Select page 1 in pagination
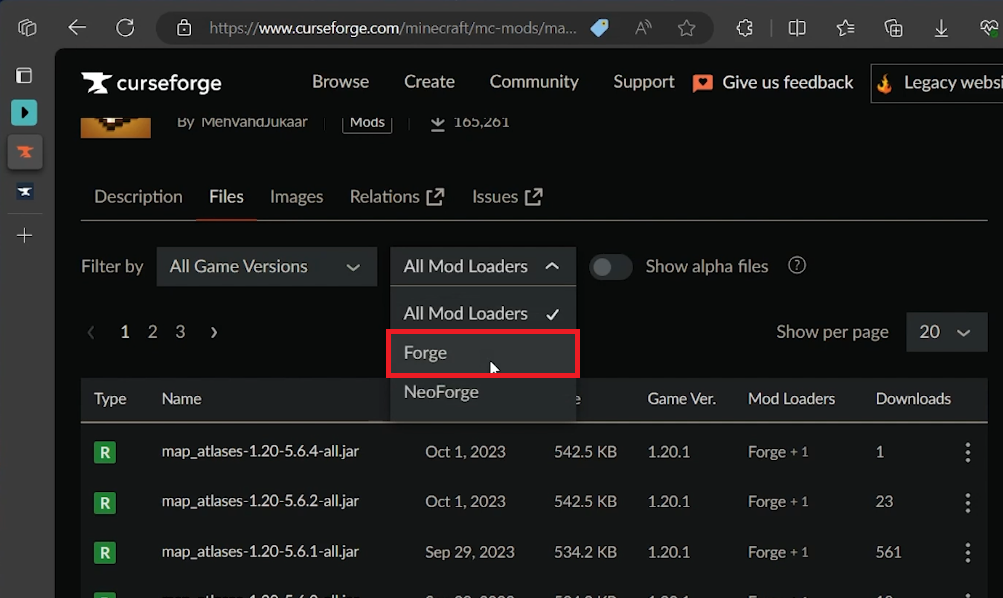This screenshot has height=598, width=1003. coord(125,332)
